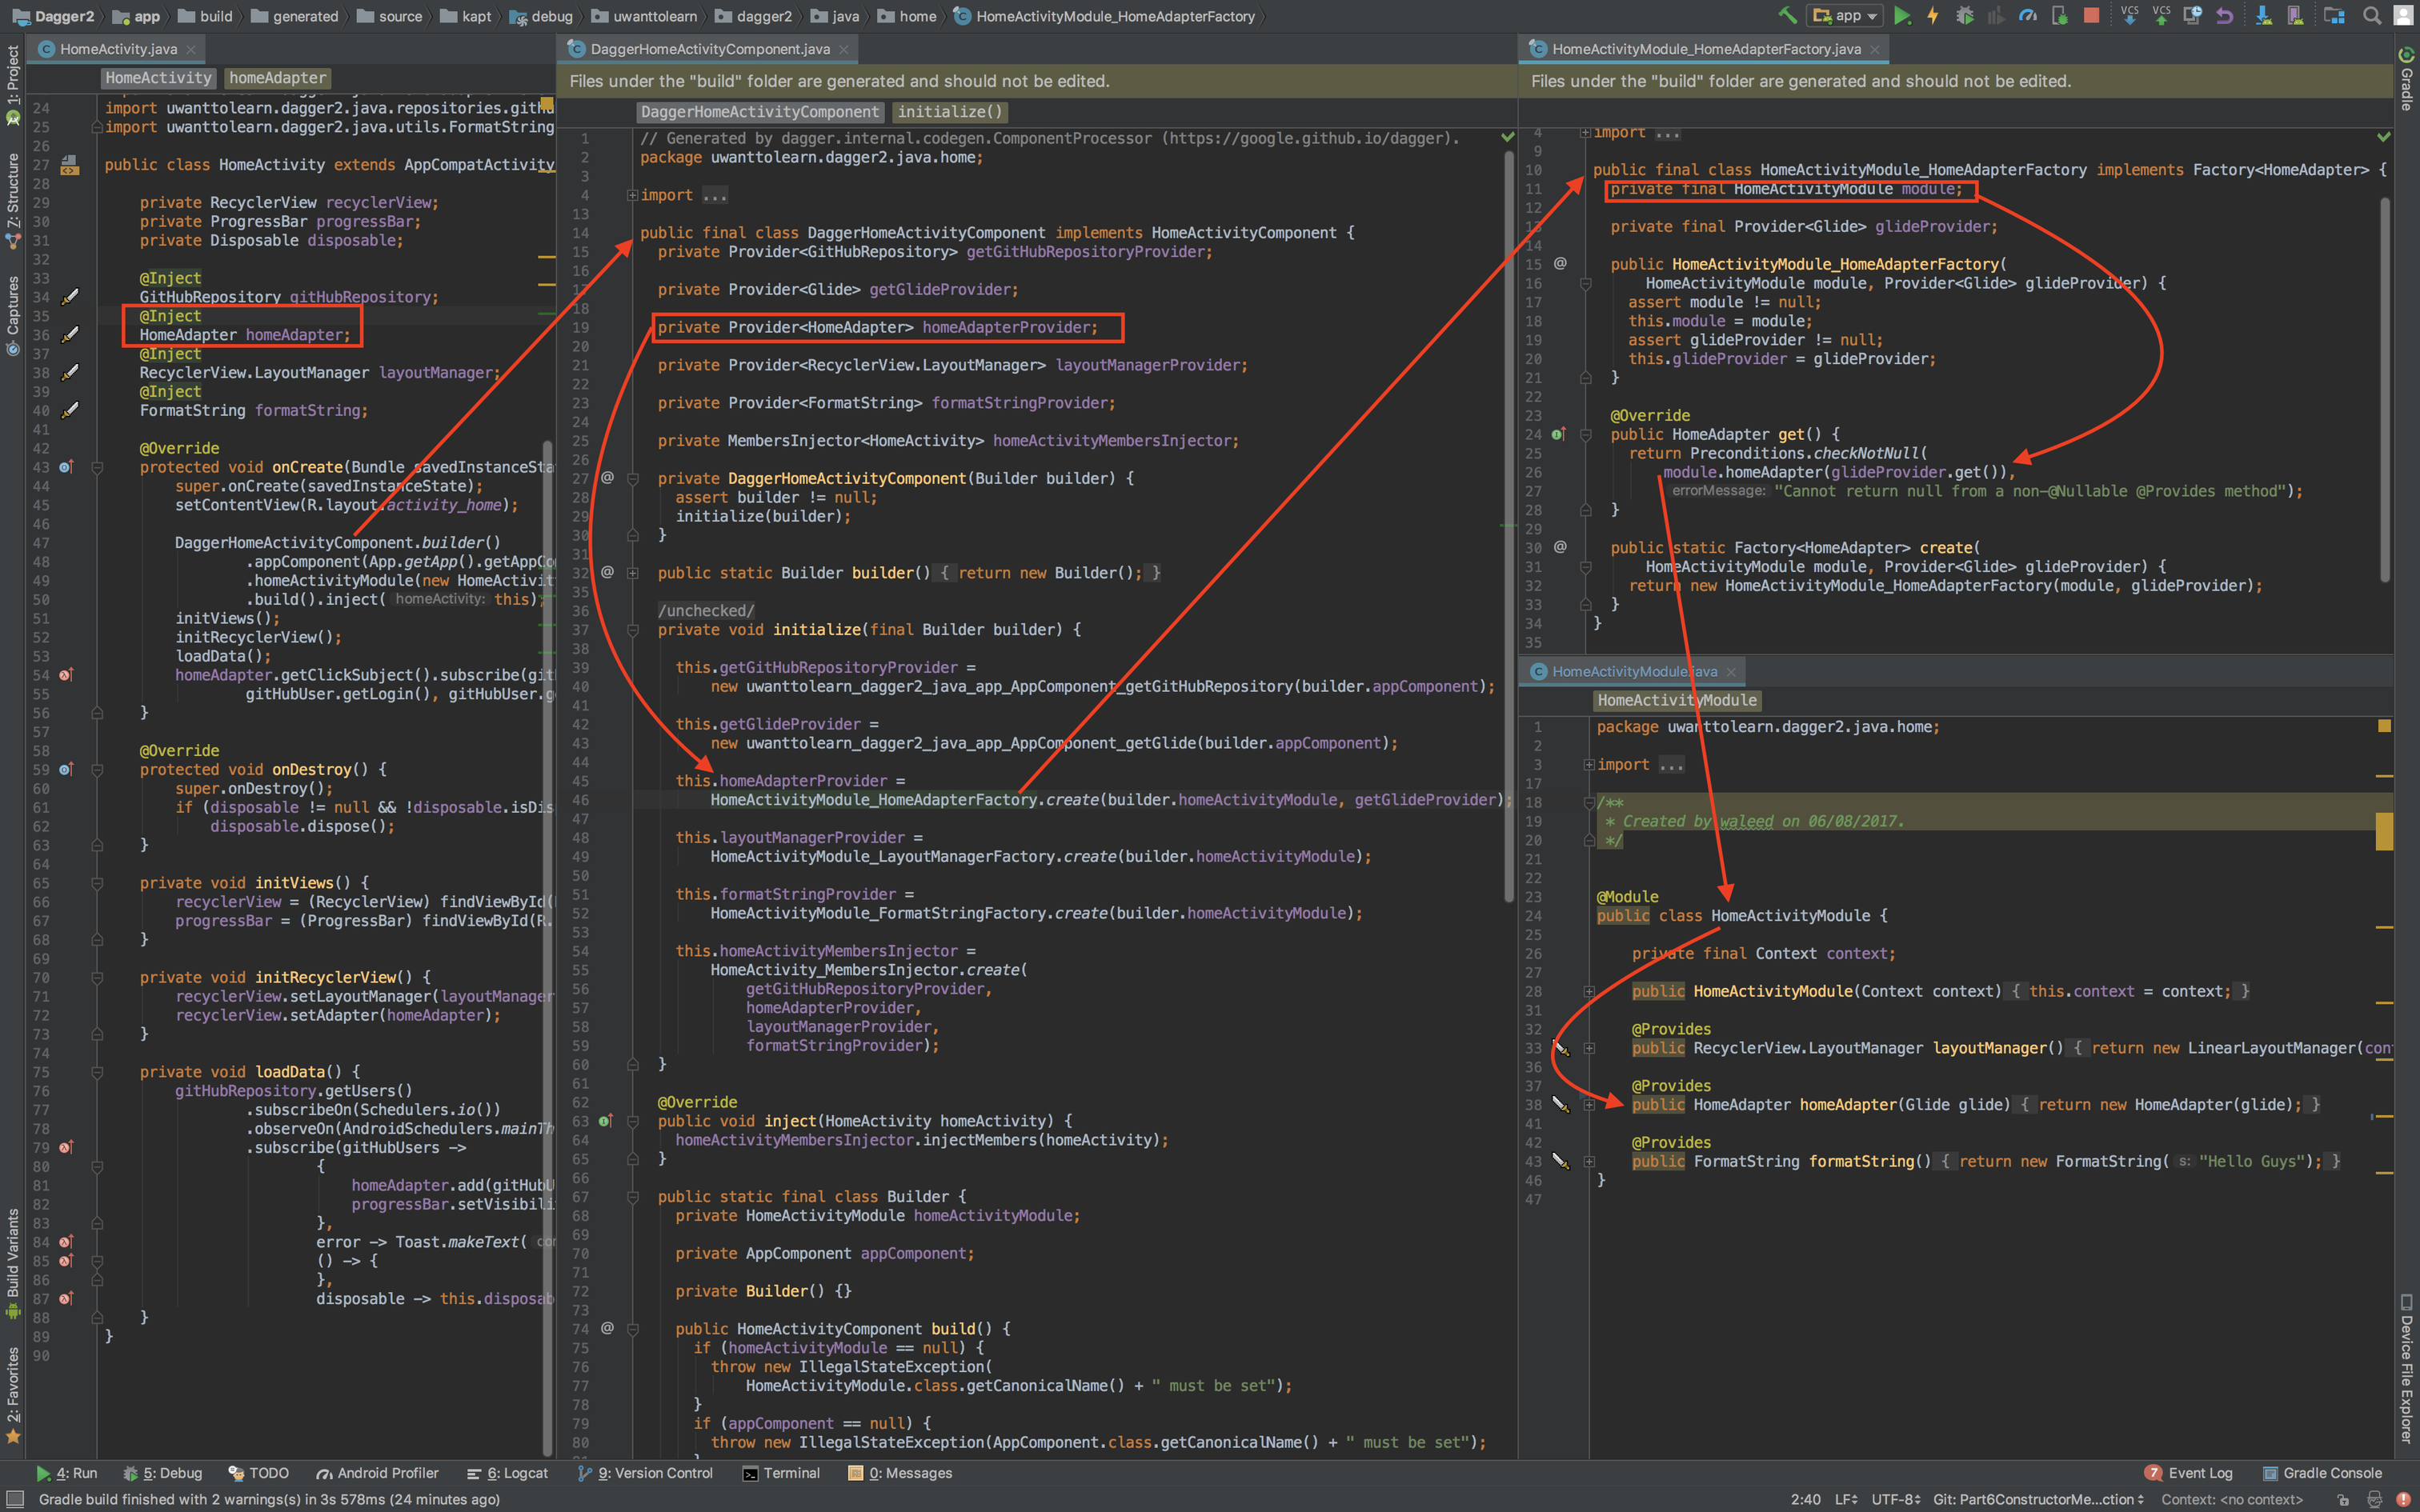The height and width of the screenshot is (1512, 2420).
Task: Open Android Profiler gauge icon in toolbar
Action: point(2027,16)
